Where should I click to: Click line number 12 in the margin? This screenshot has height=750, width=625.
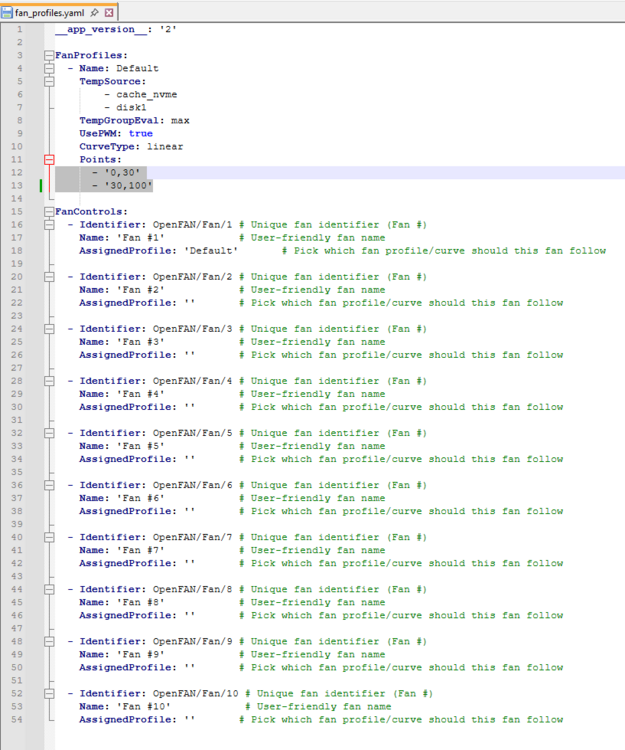(17, 173)
